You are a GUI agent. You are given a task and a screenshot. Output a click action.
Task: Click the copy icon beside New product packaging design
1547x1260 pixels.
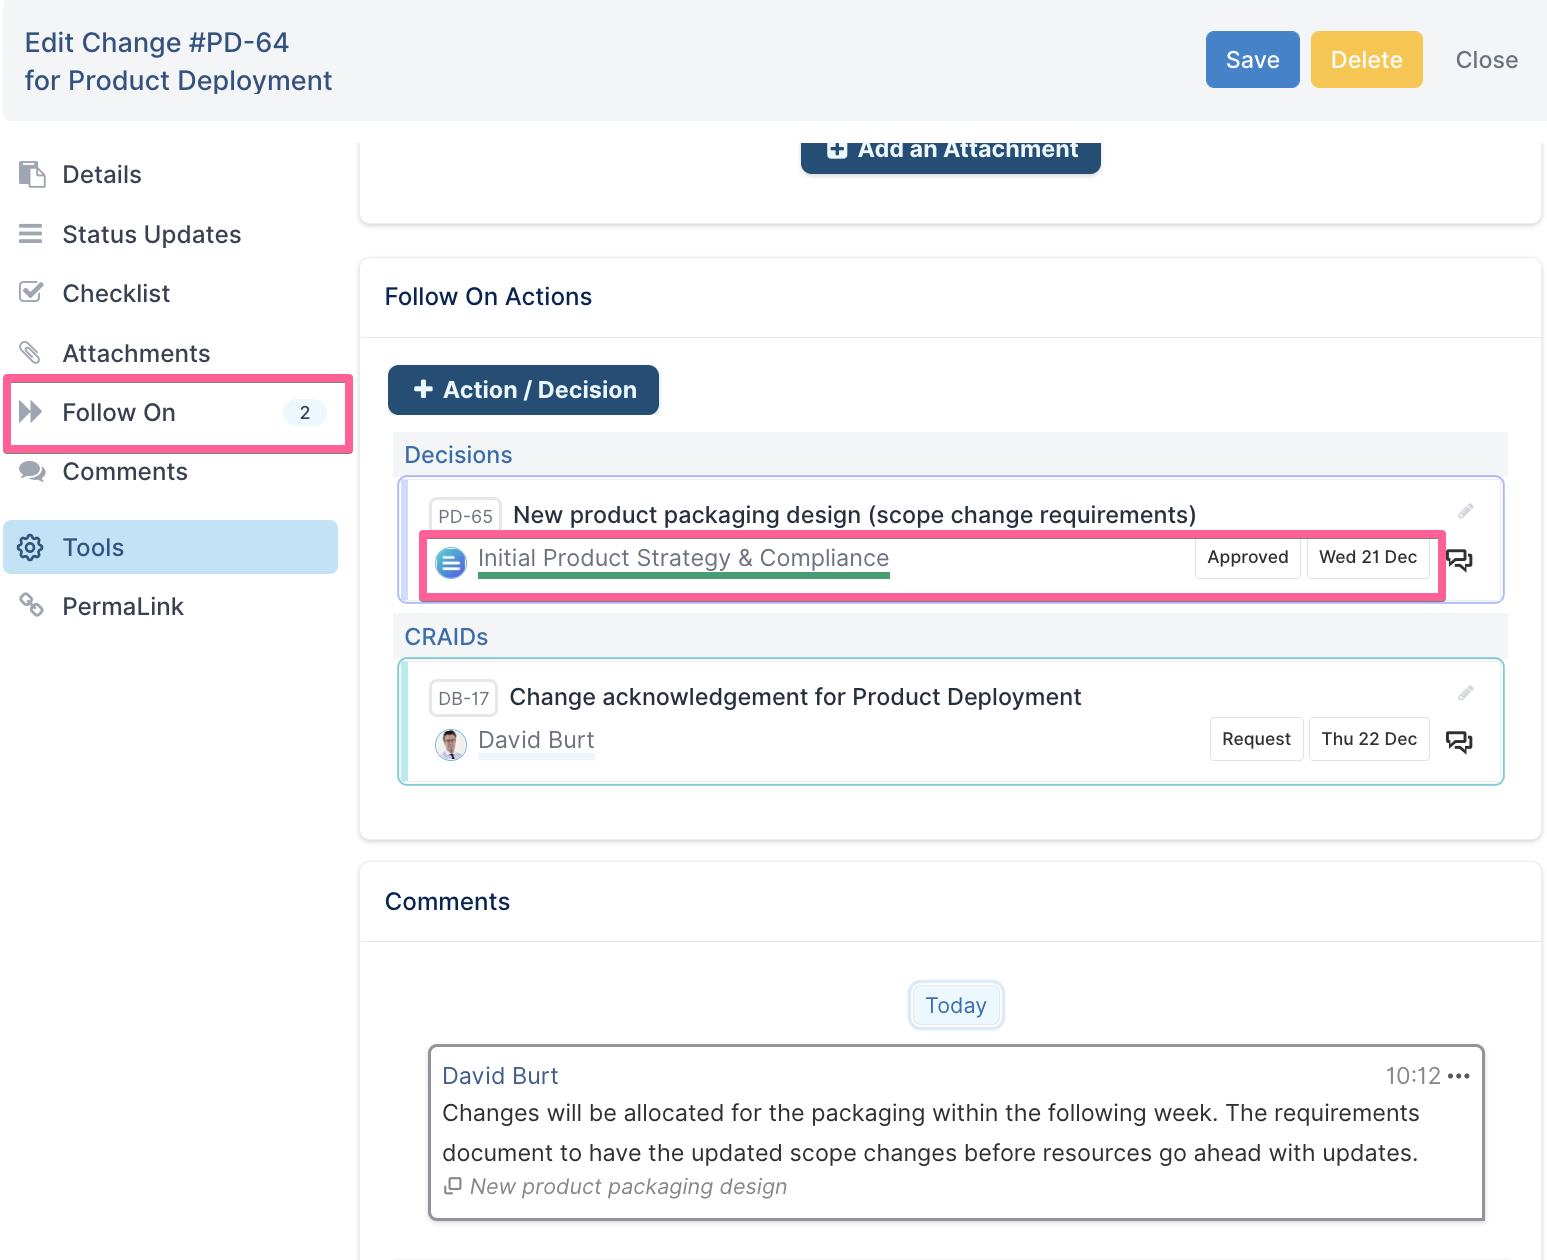453,1186
